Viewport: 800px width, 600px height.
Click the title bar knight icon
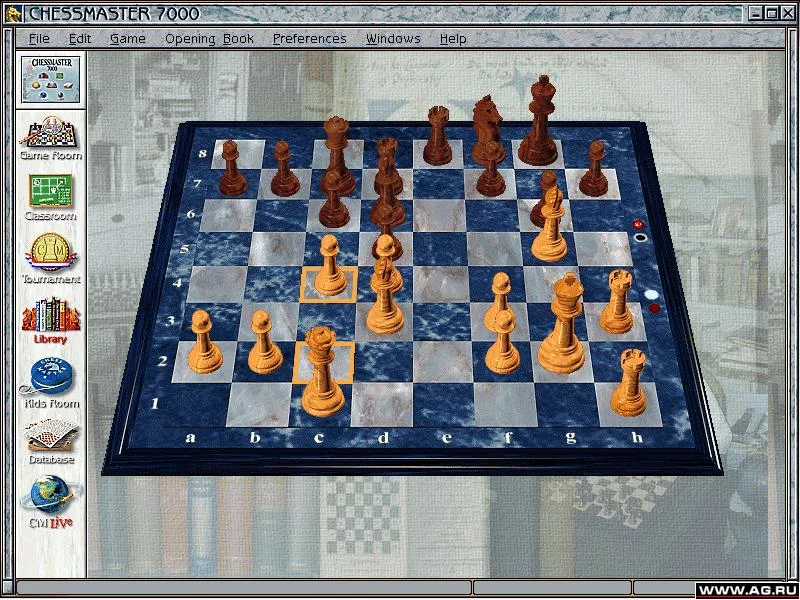click(x=14, y=14)
